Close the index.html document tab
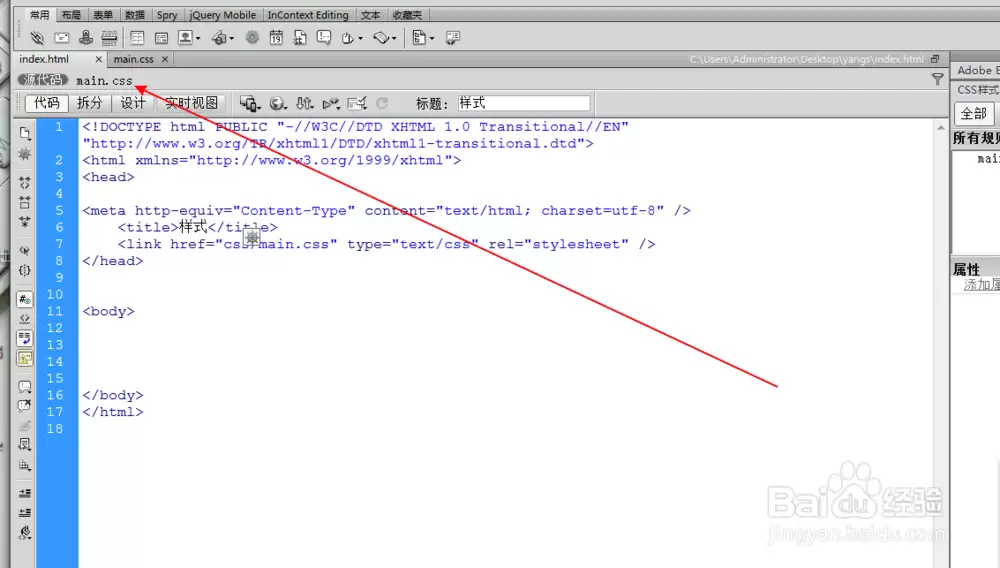 coord(98,59)
